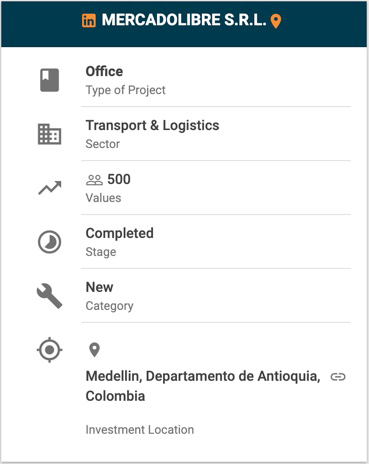Open the LinkedIn icon beside MercadoLibre
The image size is (369, 464).
click(89, 21)
